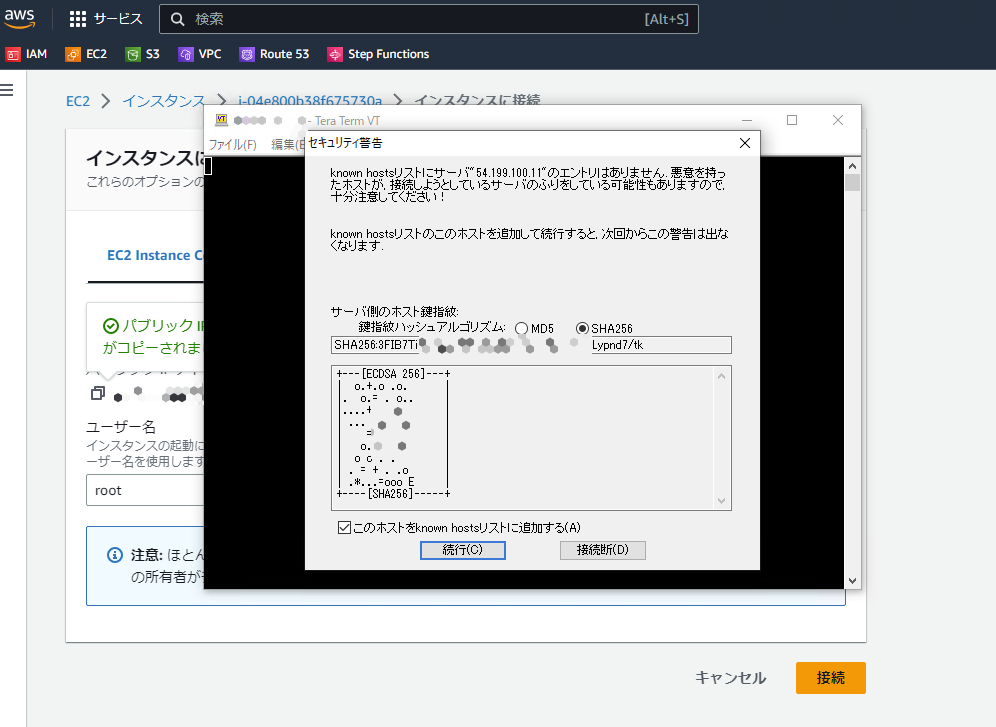Click the magnifier icon in search bar
Viewport: 996px width, 727px height.
click(x=178, y=20)
